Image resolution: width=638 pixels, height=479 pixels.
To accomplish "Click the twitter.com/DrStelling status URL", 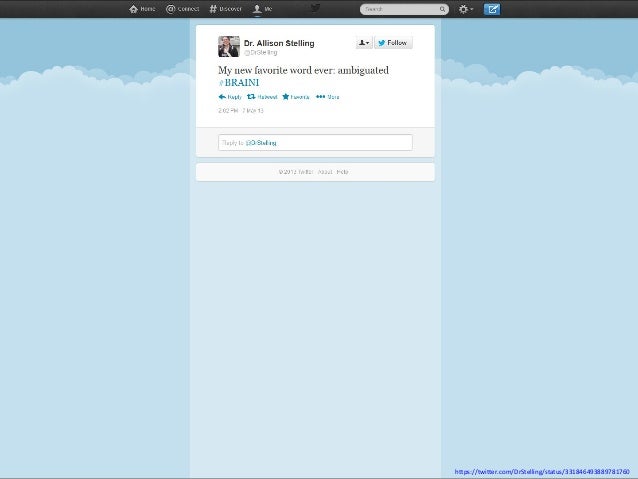I will (x=542, y=472).
